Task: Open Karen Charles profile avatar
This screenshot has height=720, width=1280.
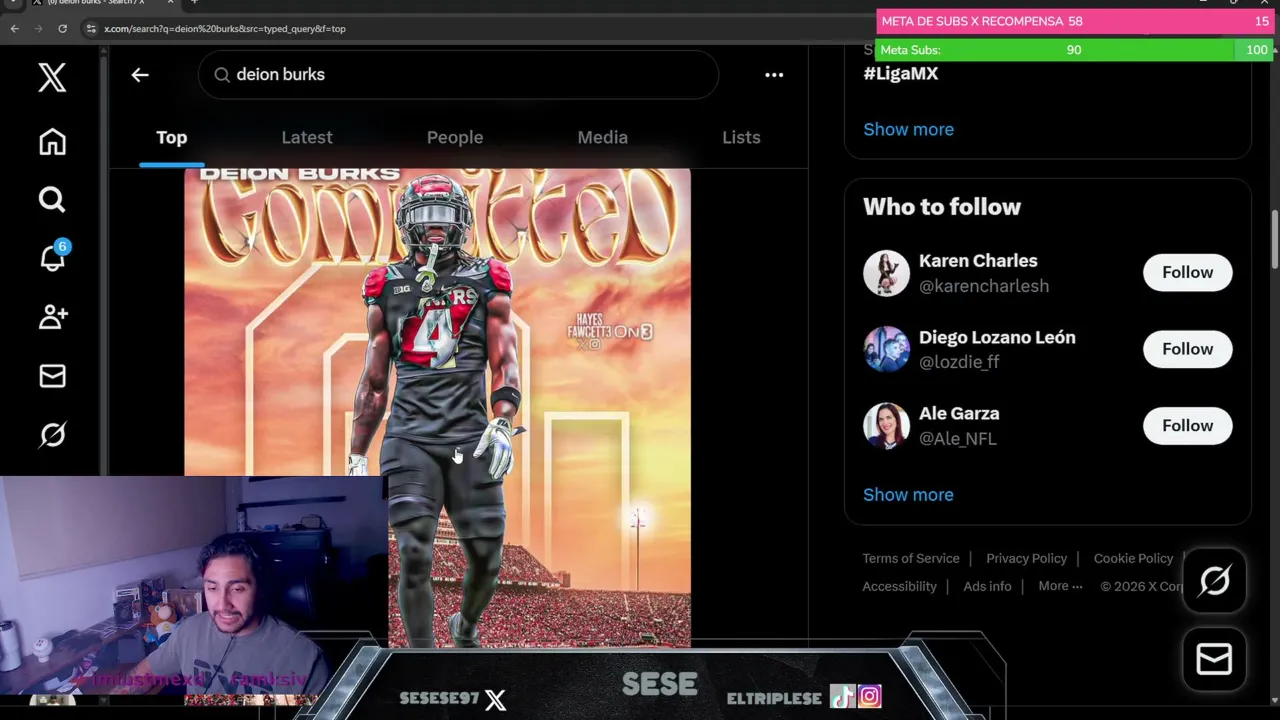Action: (886, 273)
